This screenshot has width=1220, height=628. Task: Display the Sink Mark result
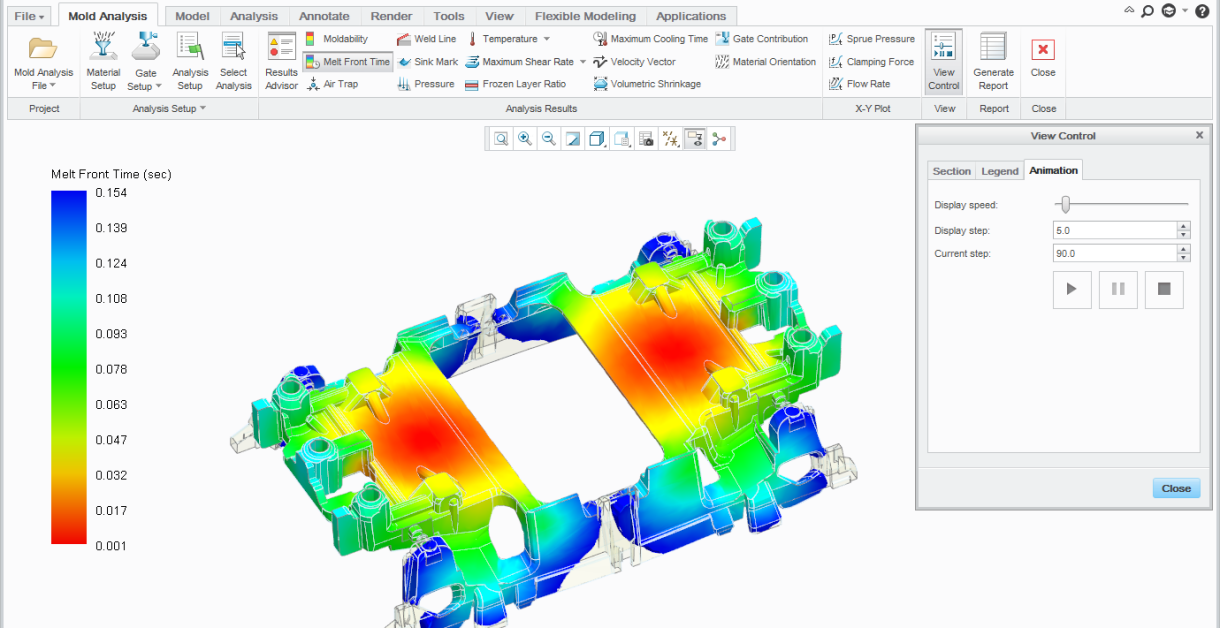(427, 62)
